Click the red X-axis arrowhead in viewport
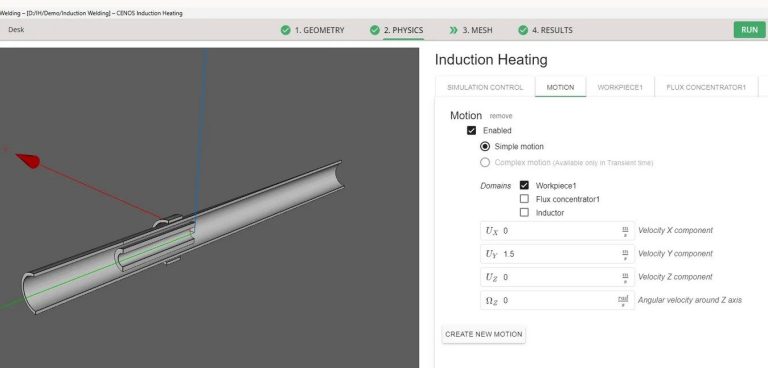768x368 pixels. [x=28, y=160]
